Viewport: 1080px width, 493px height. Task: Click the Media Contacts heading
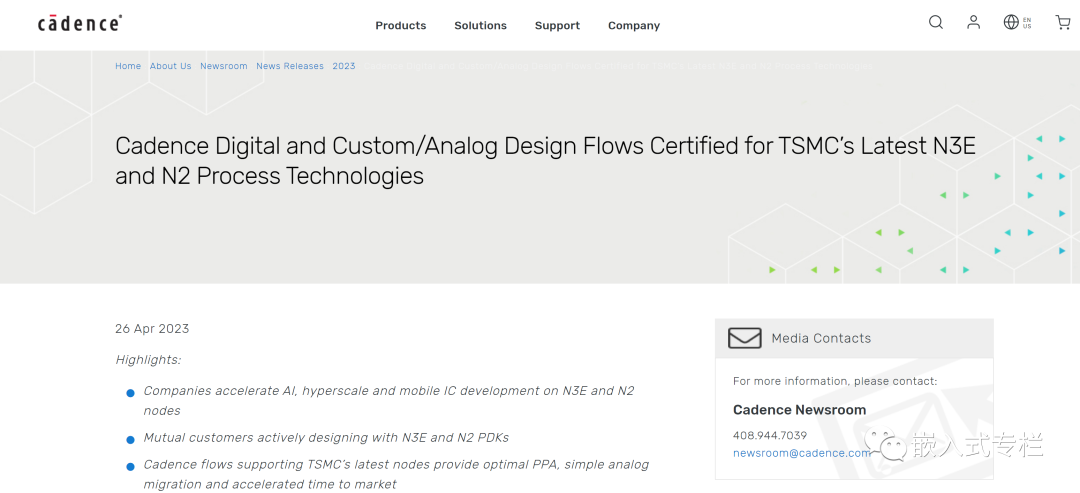pyautogui.click(x=821, y=338)
